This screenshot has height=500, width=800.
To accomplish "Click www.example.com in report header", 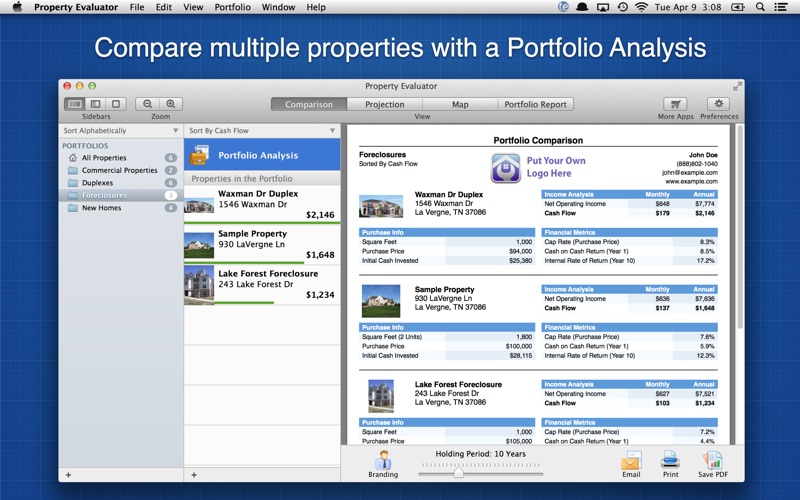I will [691, 181].
